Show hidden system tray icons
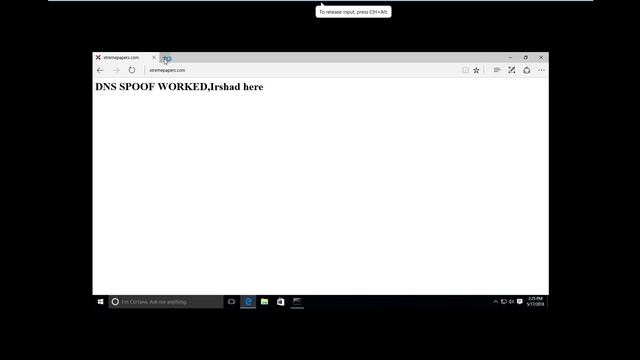The width and height of the screenshot is (640, 360). (496, 302)
